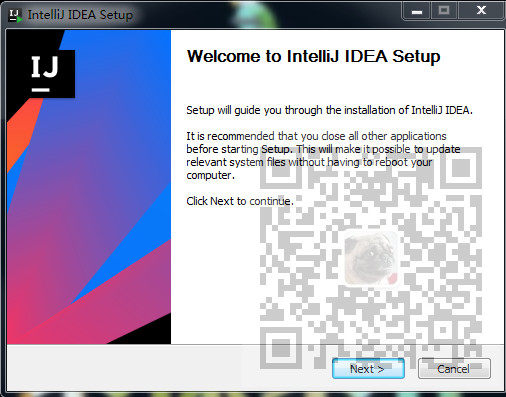Close the Setup window
The image size is (506, 397).
481,11
